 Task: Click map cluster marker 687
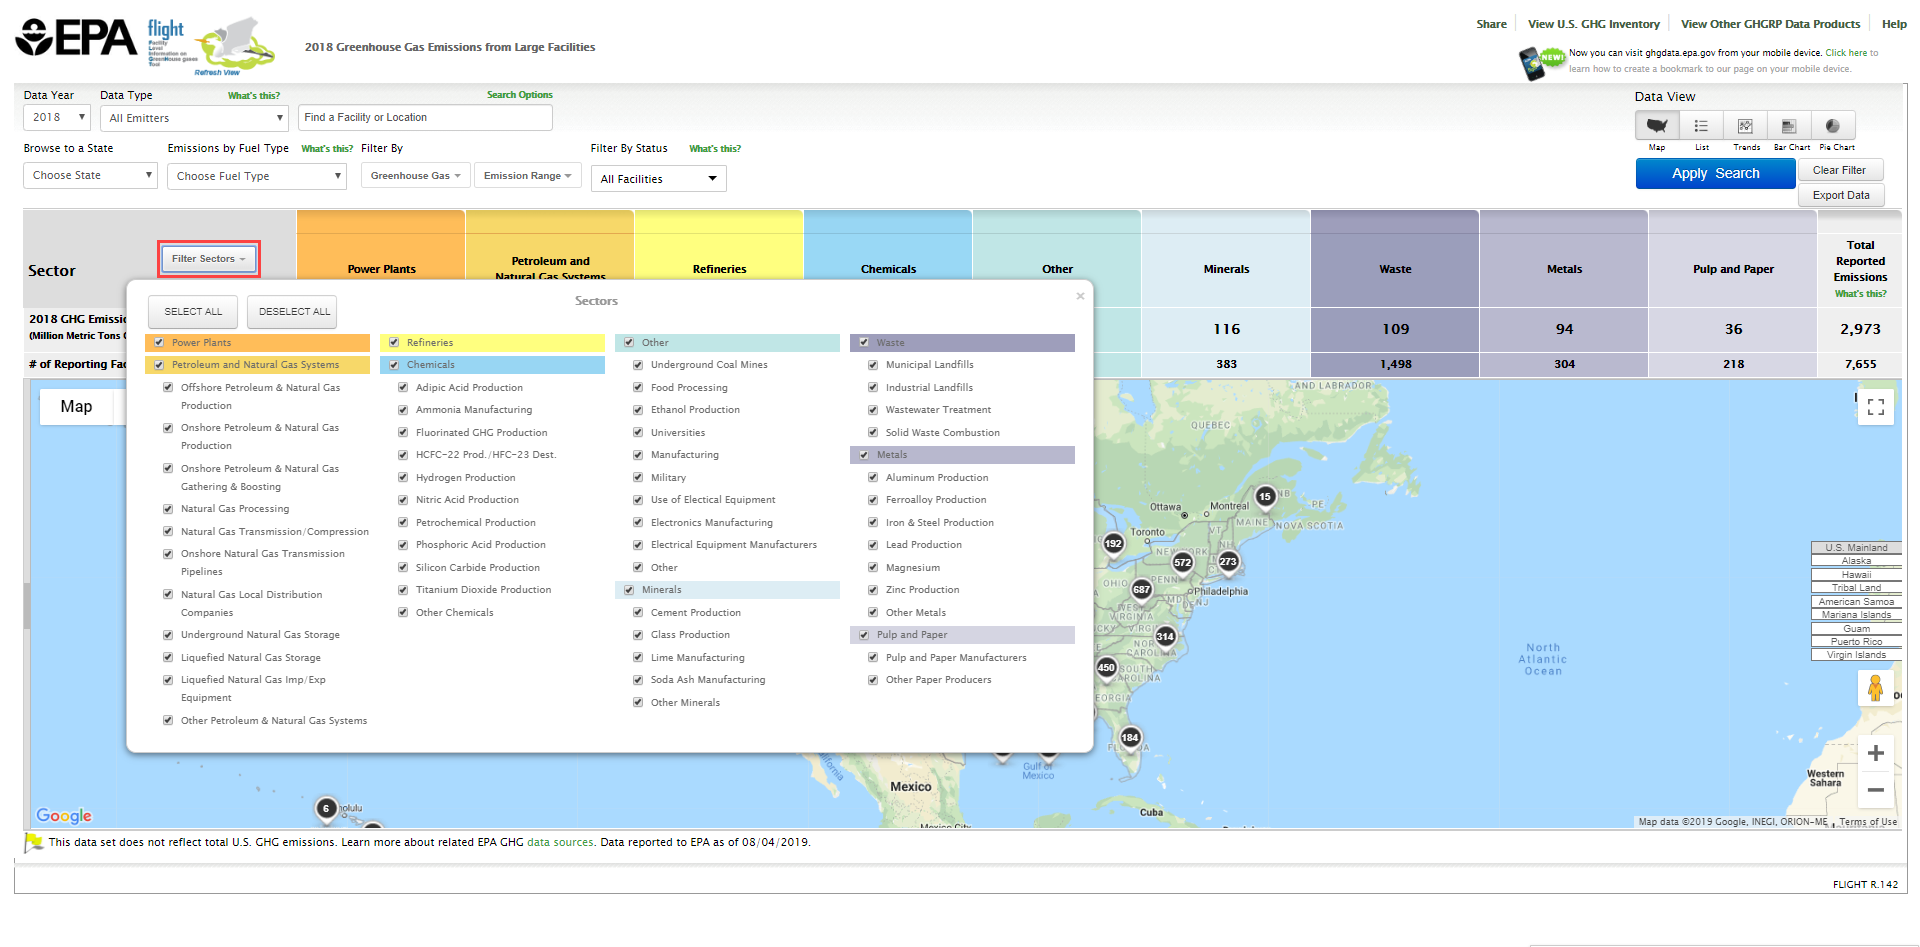1141,590
